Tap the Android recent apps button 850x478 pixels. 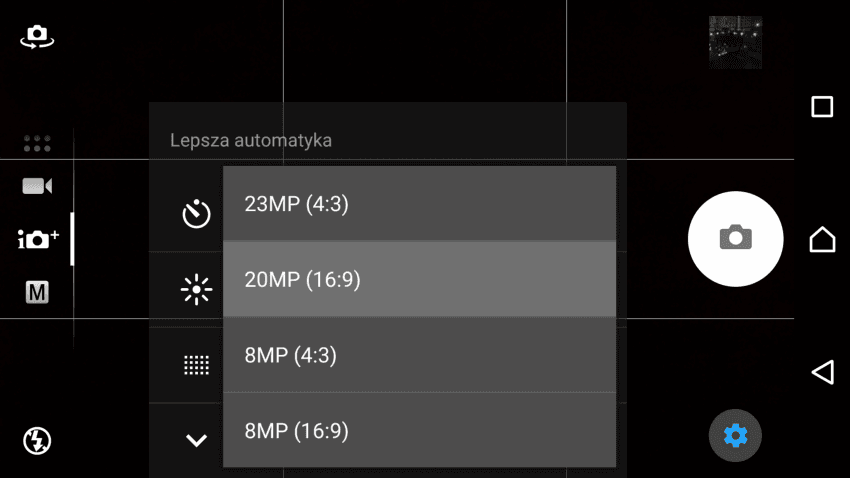coord(822,107)
